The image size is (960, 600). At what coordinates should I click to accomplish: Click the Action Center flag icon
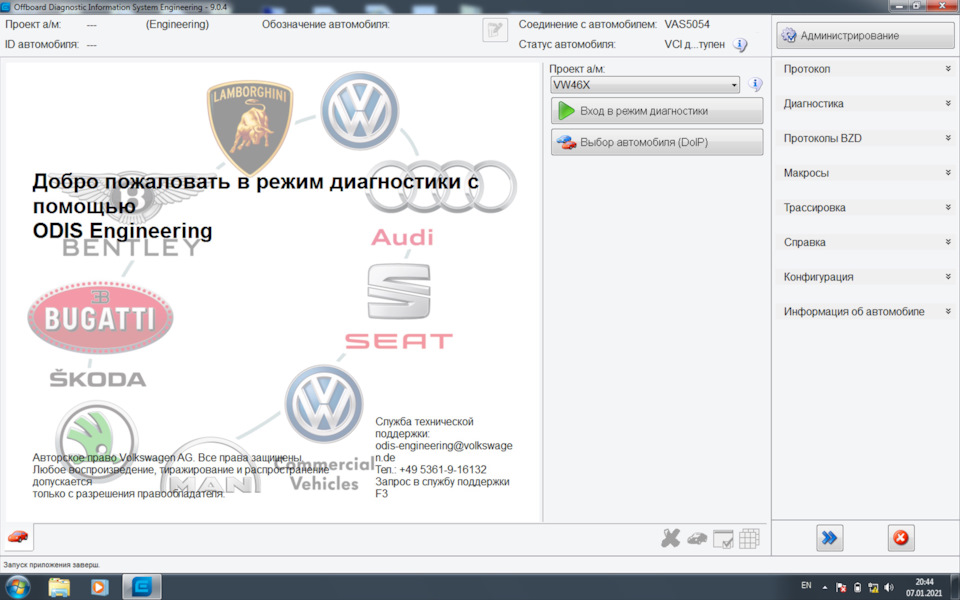pyautogui.click(x=841, y=587)
